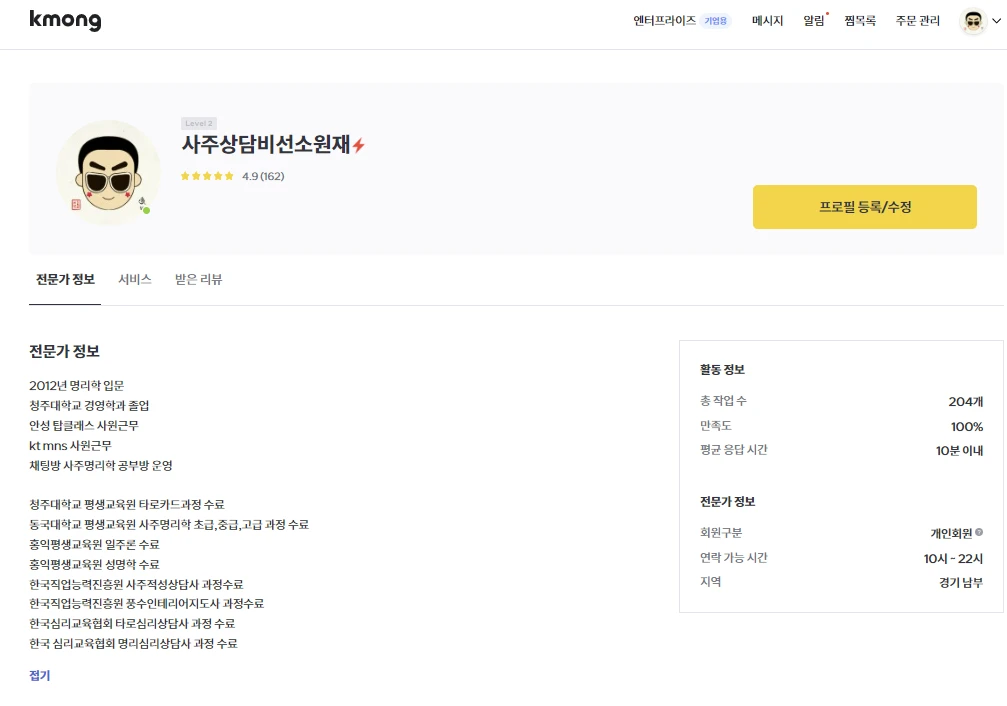Click the 프로필 등록/수정 button
Viewport: 1007px width, 706px height.
point(864,206)
